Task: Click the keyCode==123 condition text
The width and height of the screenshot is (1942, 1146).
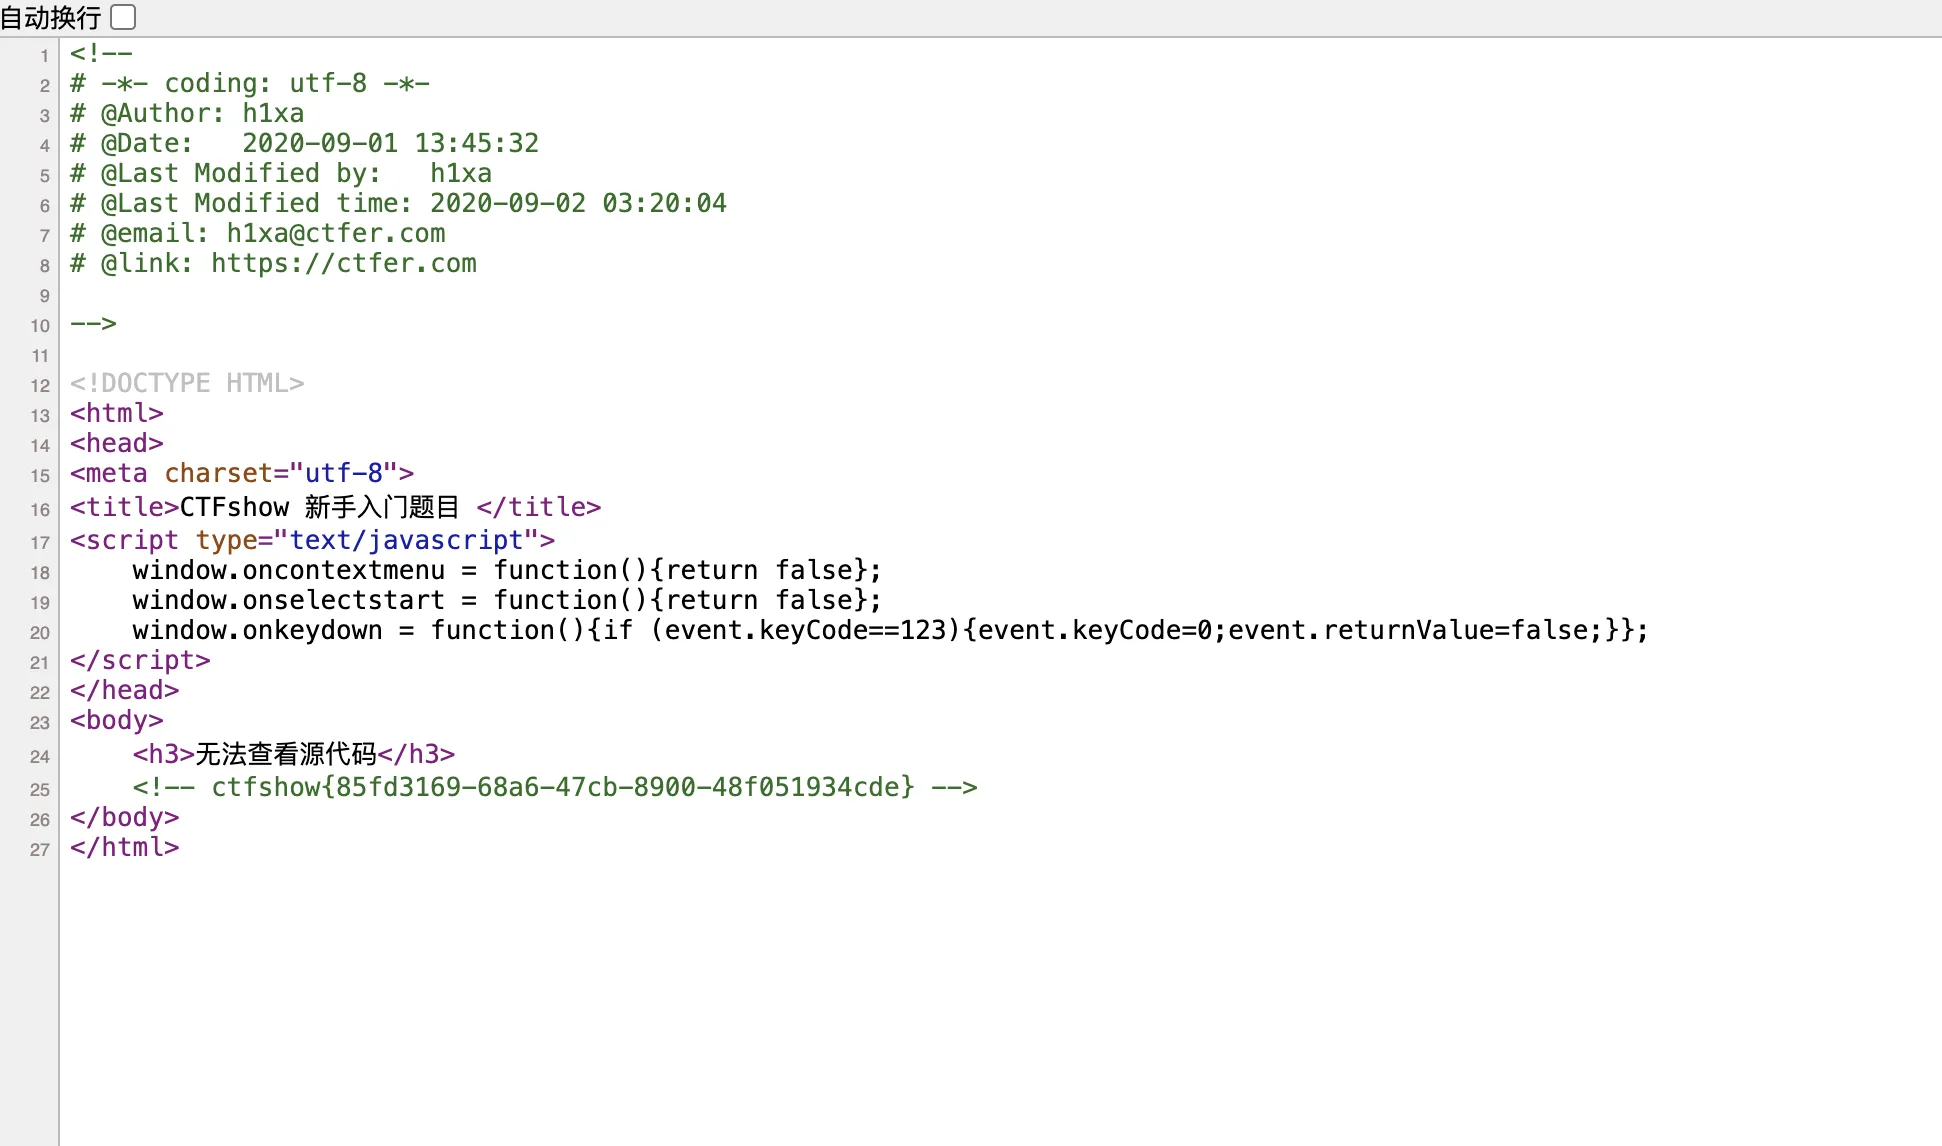Action: click(x=853, y=631)
